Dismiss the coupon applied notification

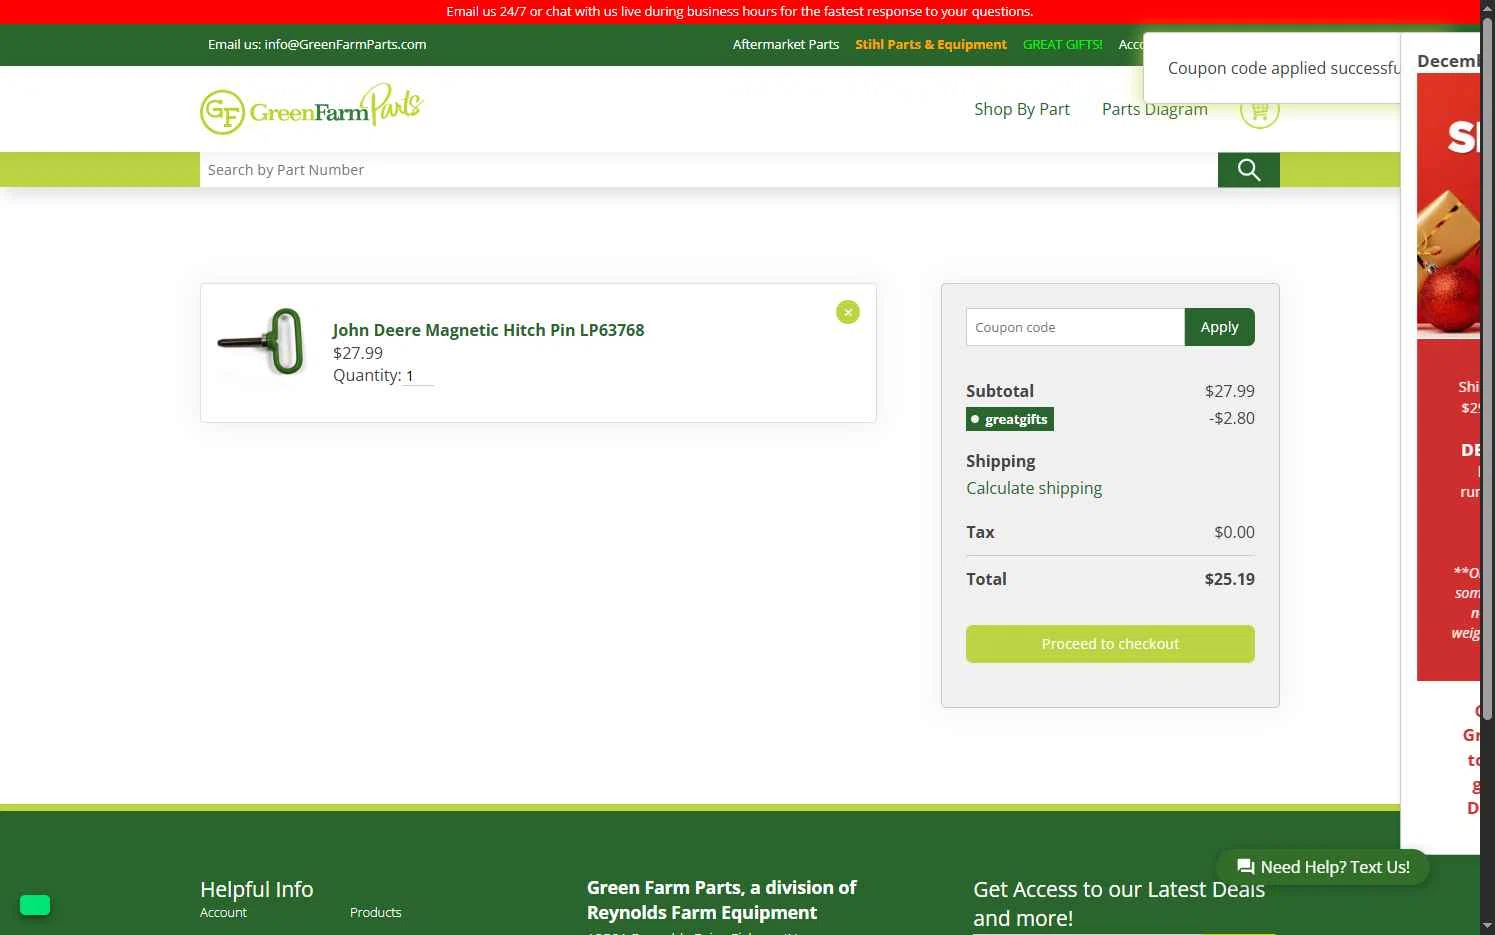1272,68
